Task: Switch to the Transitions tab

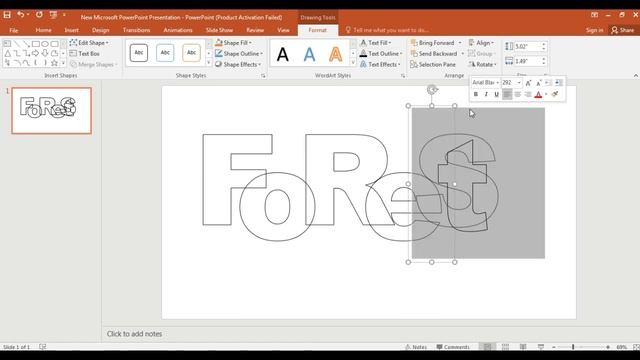Action: pos(136,30)
